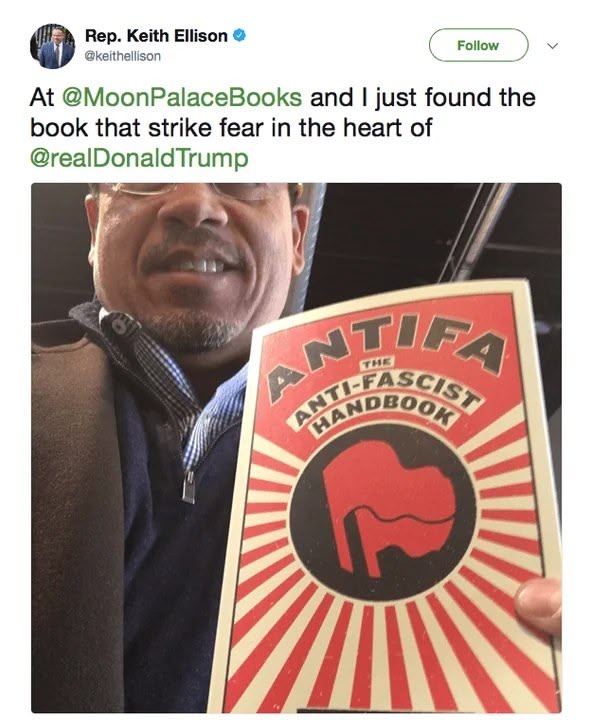Open the @MoonPalaceBooks mention
The width and height of the screenshot is (591, 720).
click(x=181, y=98)
